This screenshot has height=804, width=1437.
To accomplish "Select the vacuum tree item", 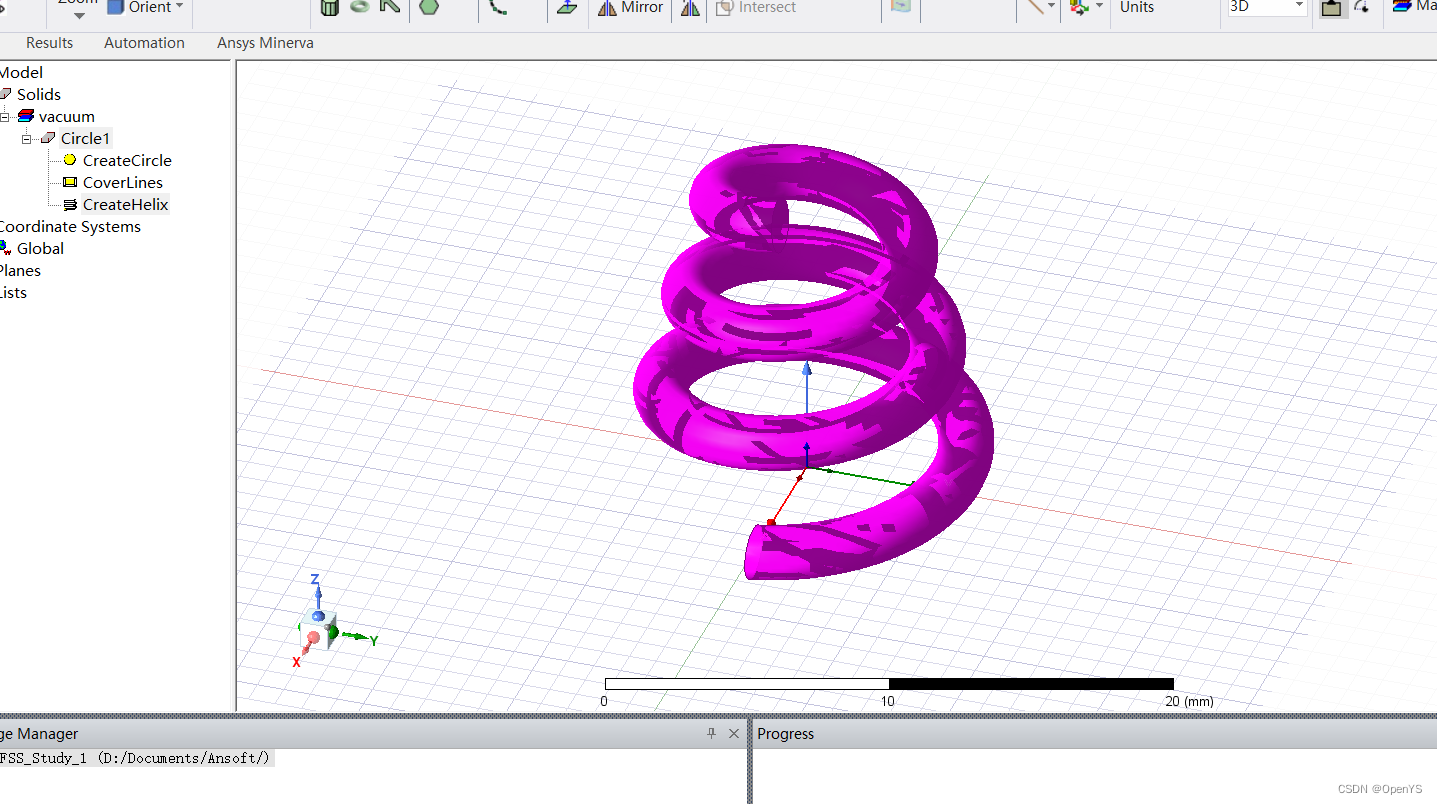I will 67,116.
